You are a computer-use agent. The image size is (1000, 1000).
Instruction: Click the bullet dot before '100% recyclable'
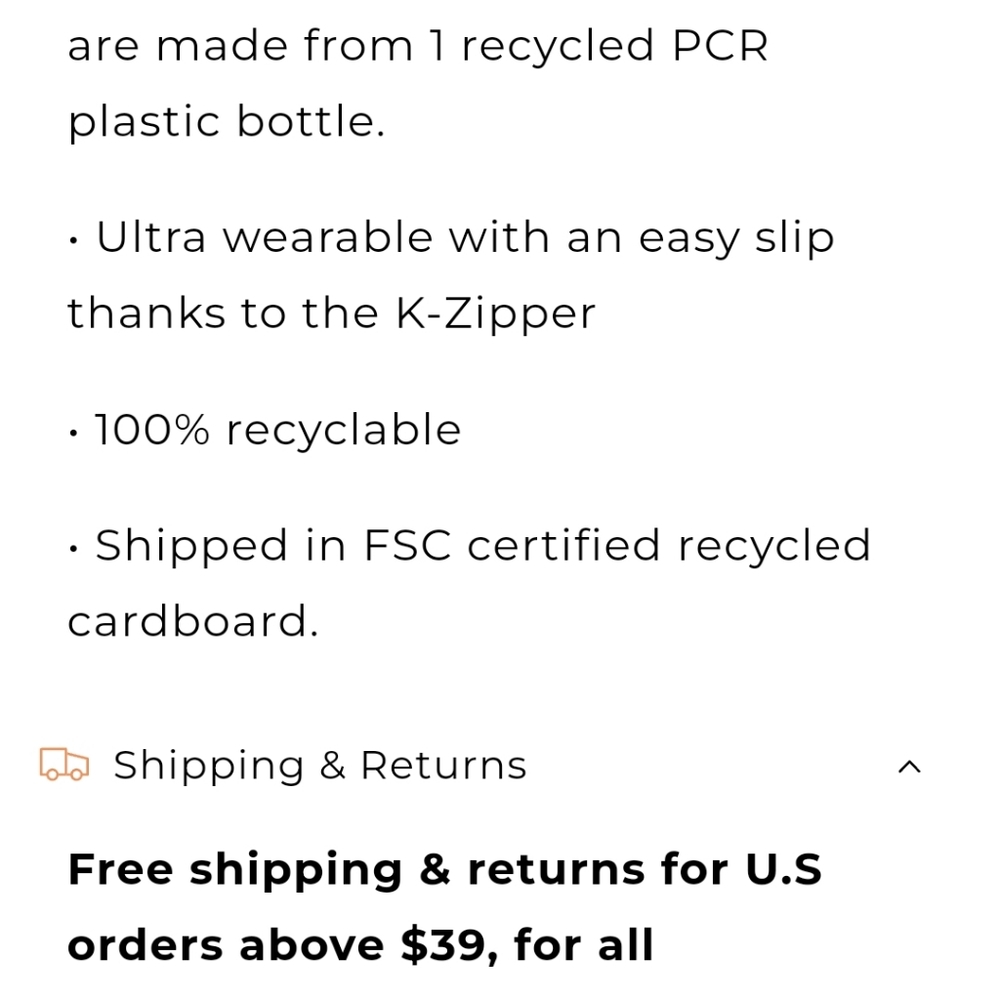[74, 434]
